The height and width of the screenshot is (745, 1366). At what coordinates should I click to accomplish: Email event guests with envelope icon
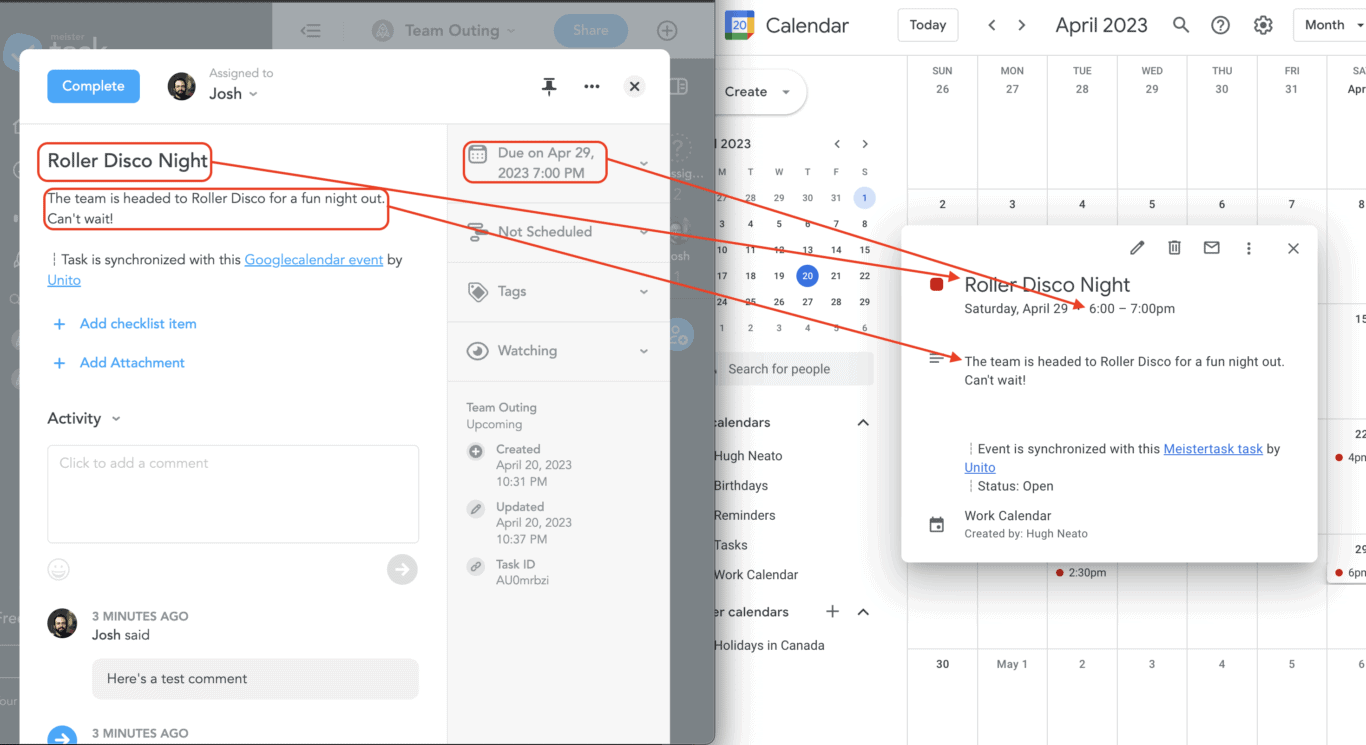pyautogui.click(x=1212, y=248)
